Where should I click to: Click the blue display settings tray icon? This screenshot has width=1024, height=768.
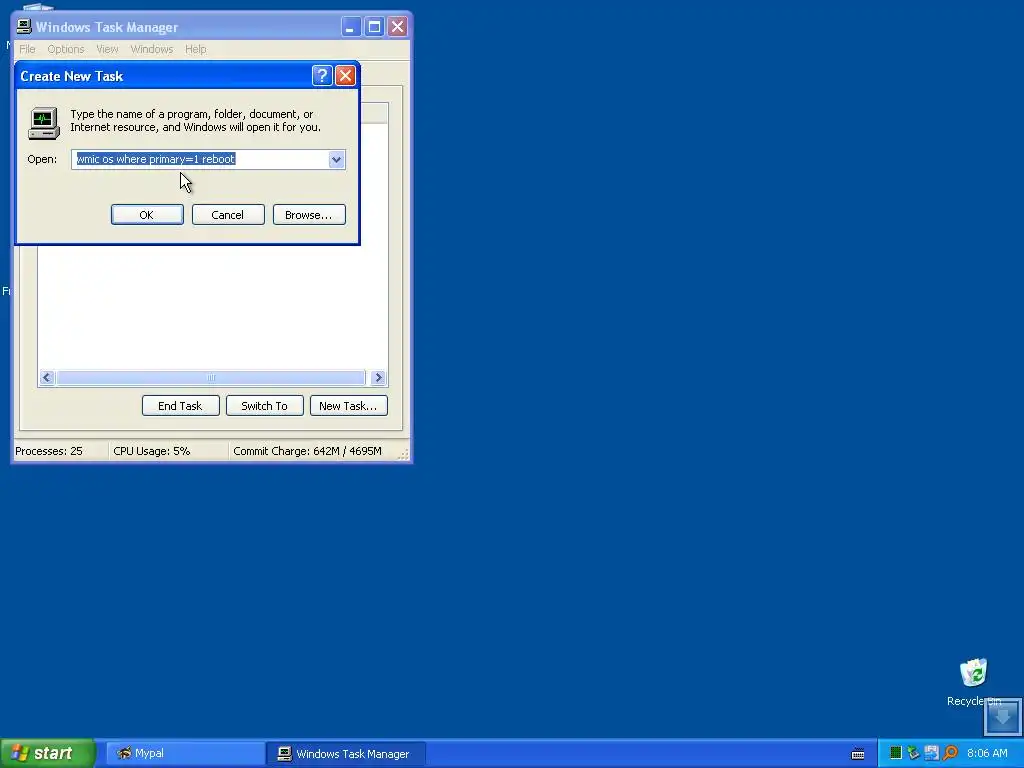(931, 753)
